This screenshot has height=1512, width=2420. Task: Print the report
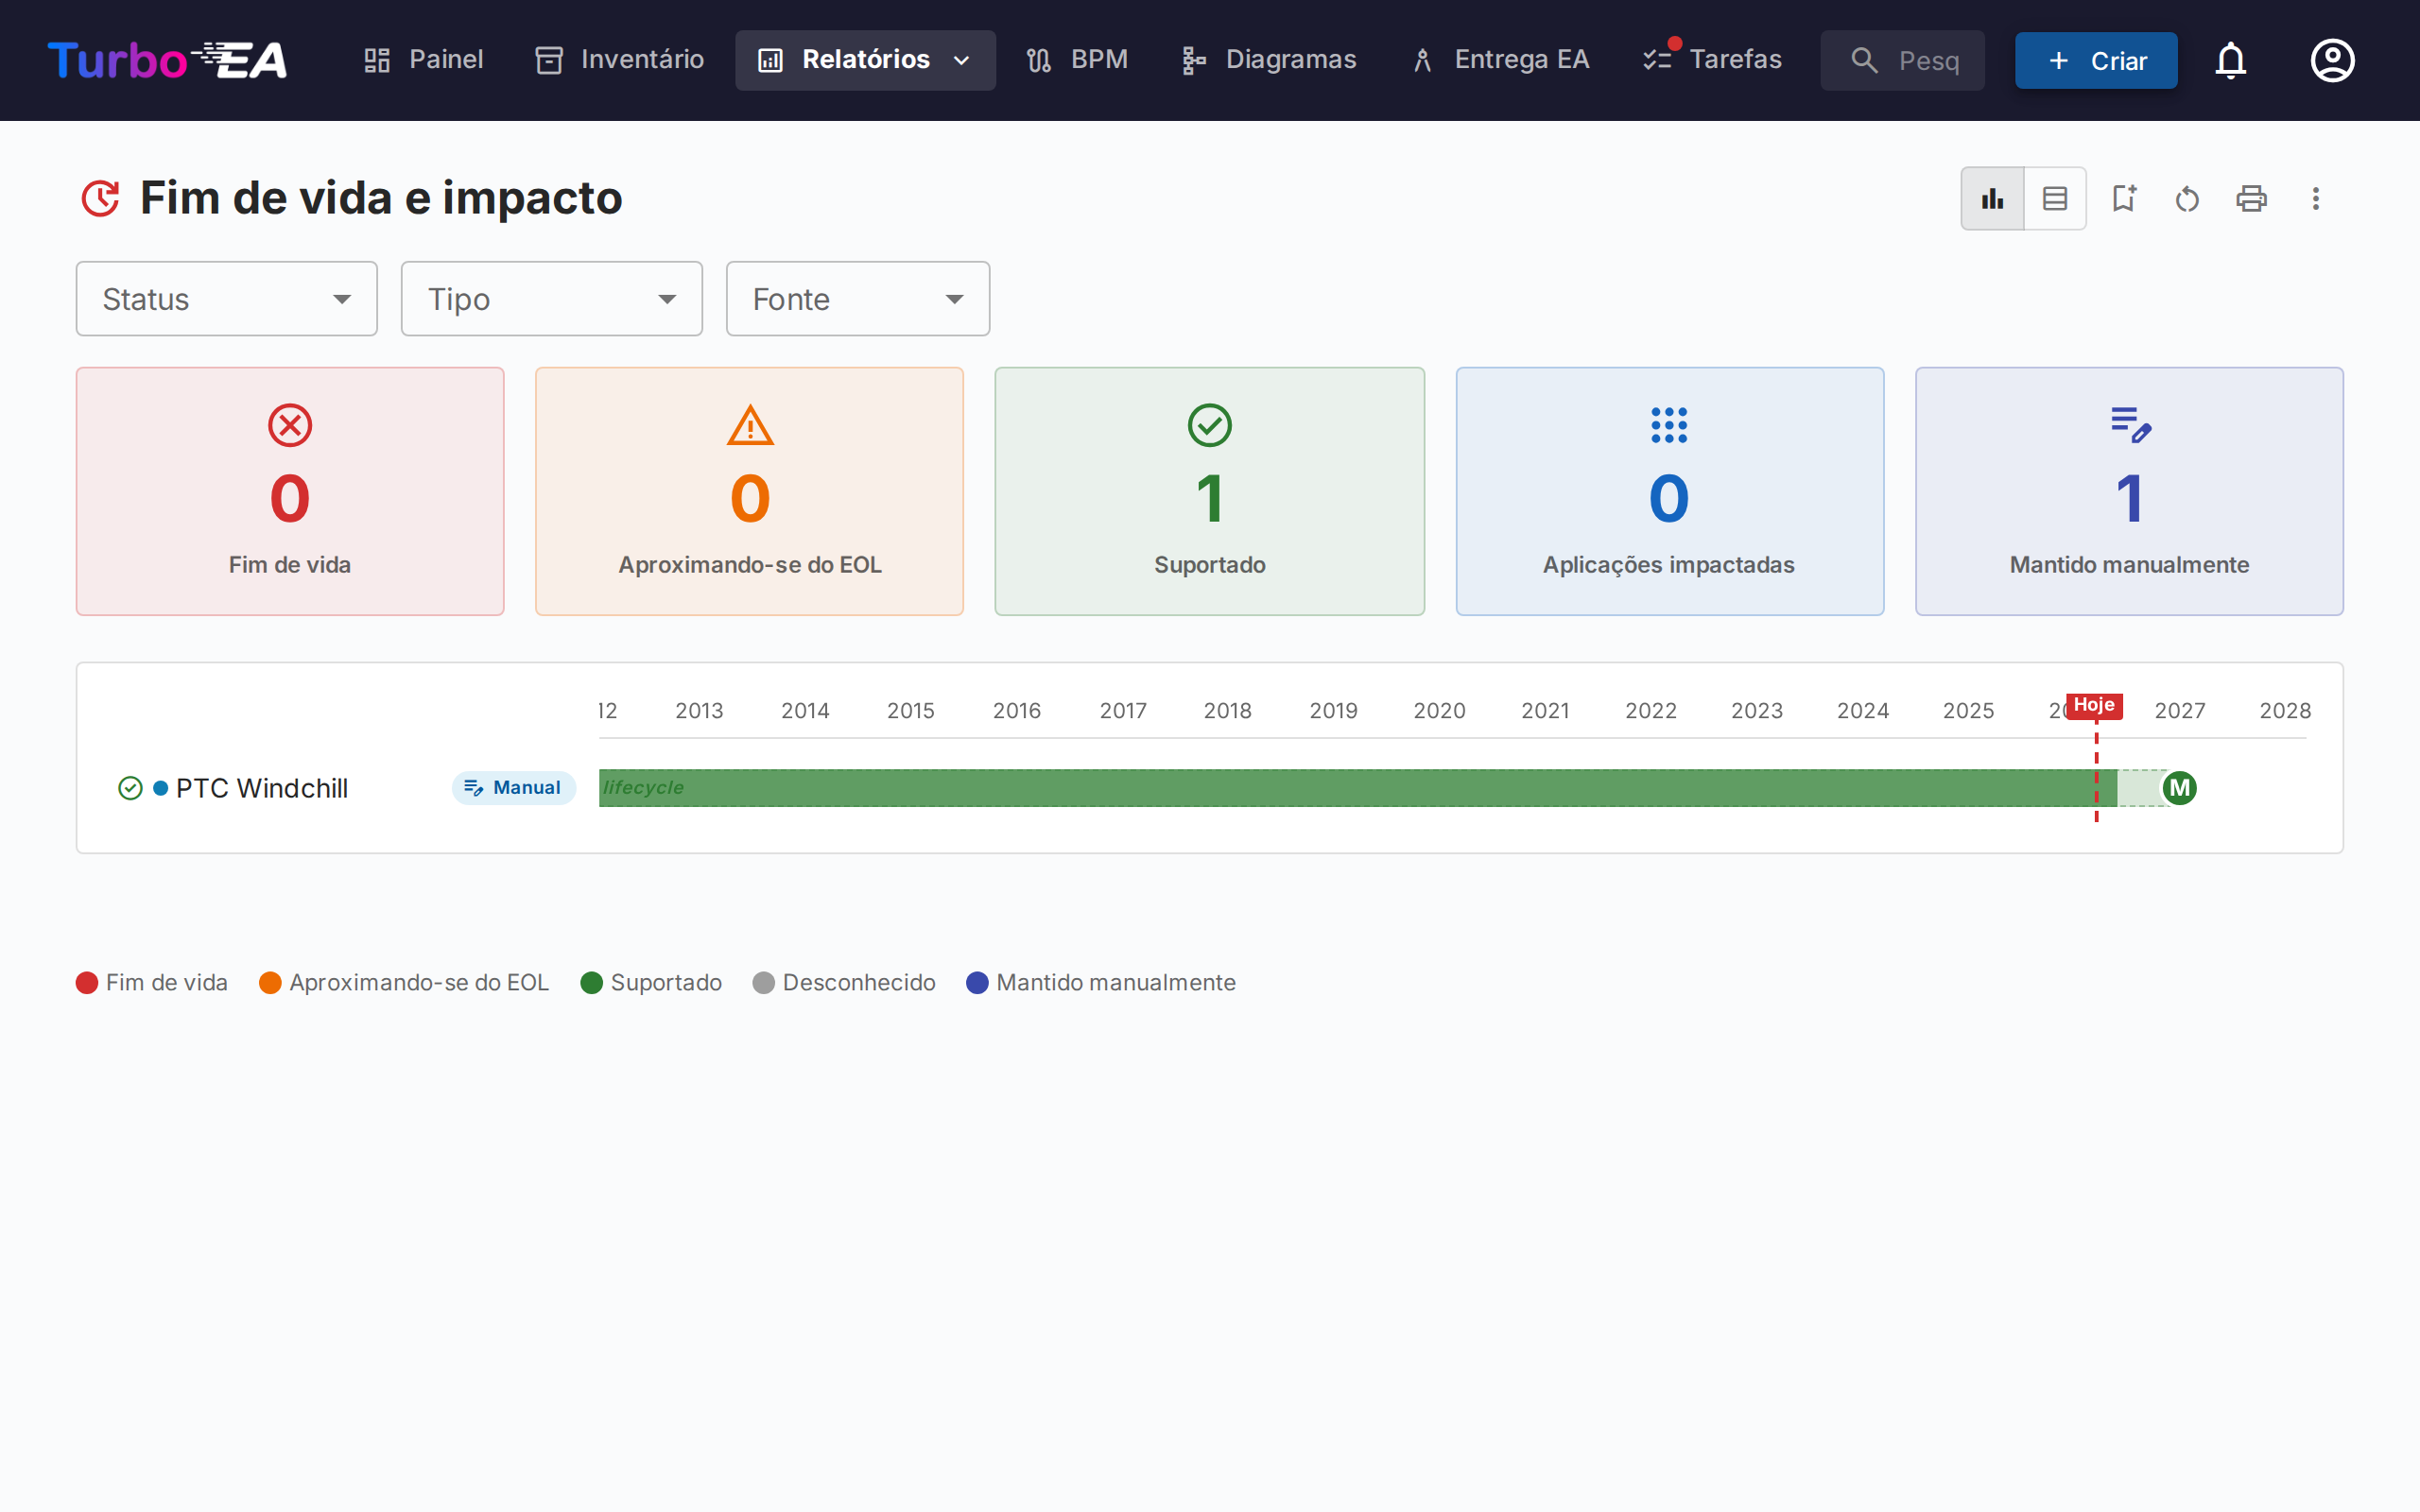[2251, 198]
